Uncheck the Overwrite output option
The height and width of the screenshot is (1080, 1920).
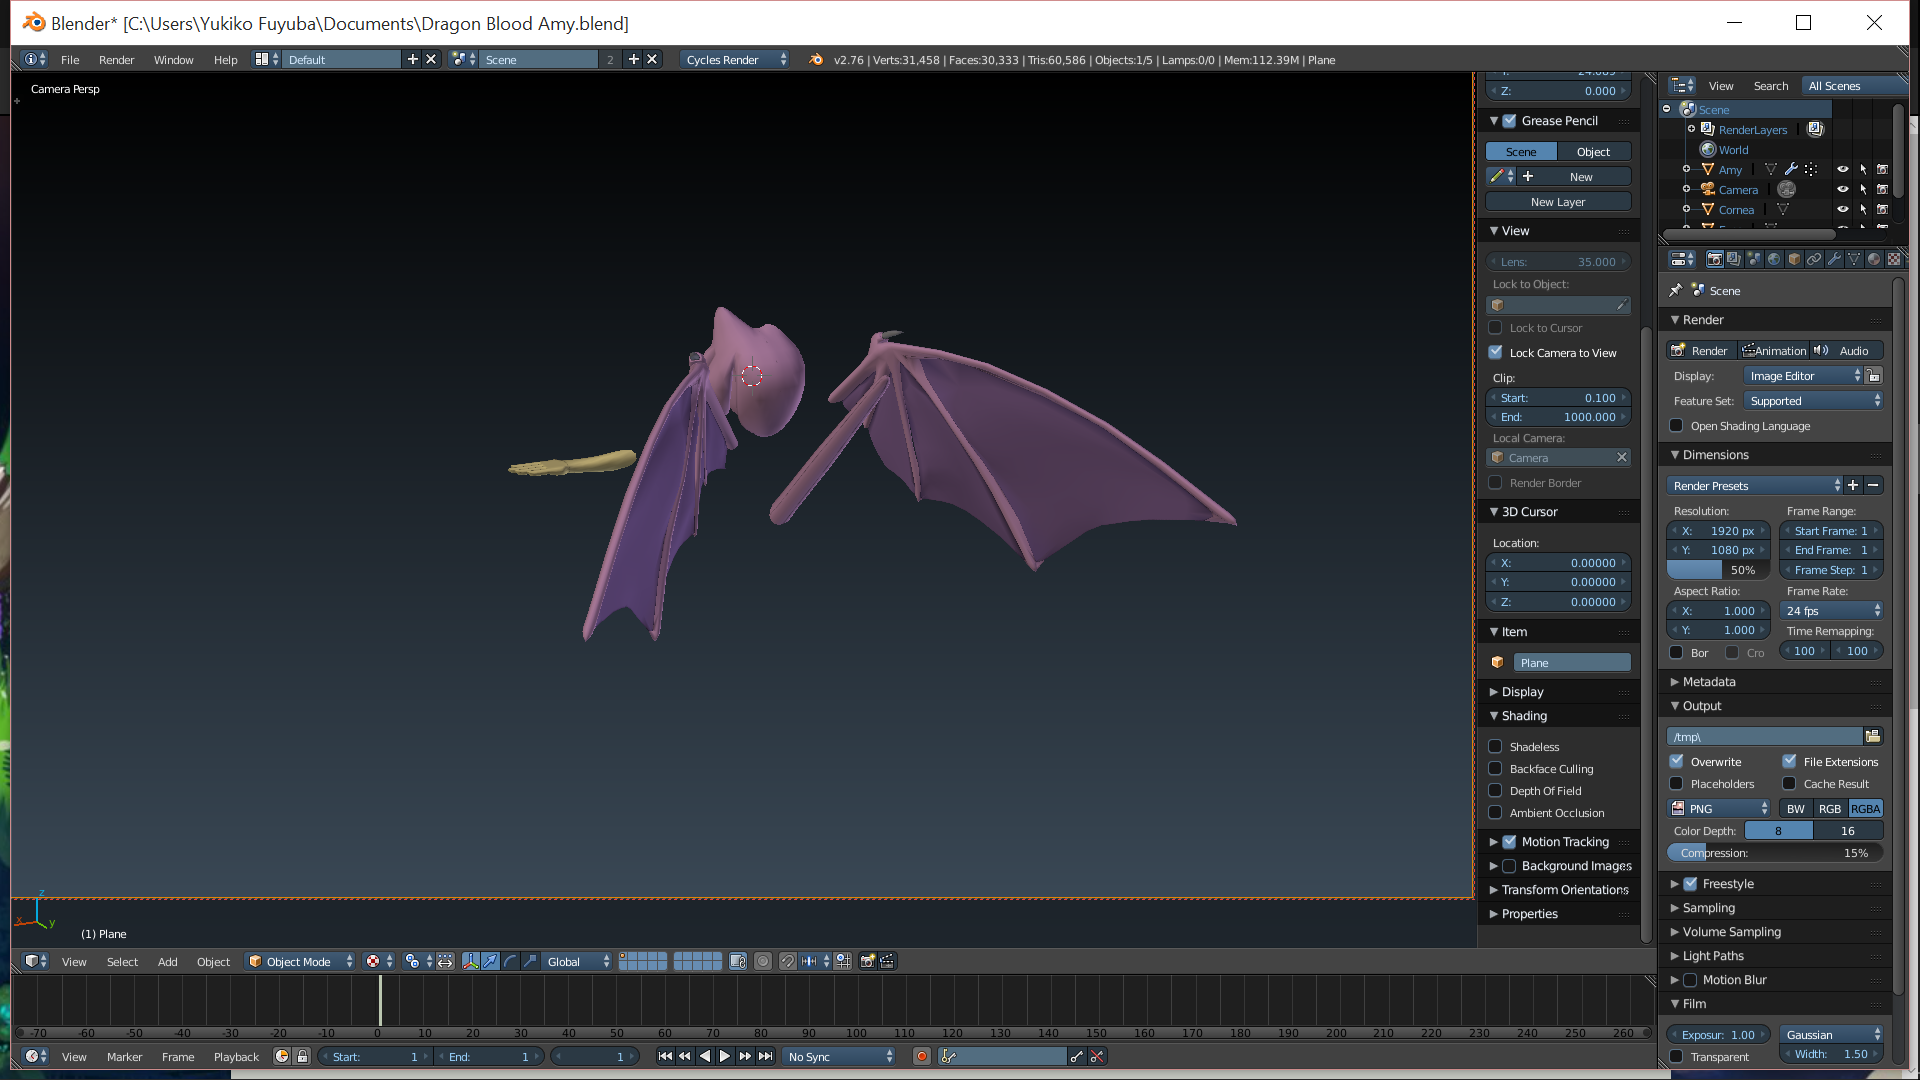[x=1677, y=761]
